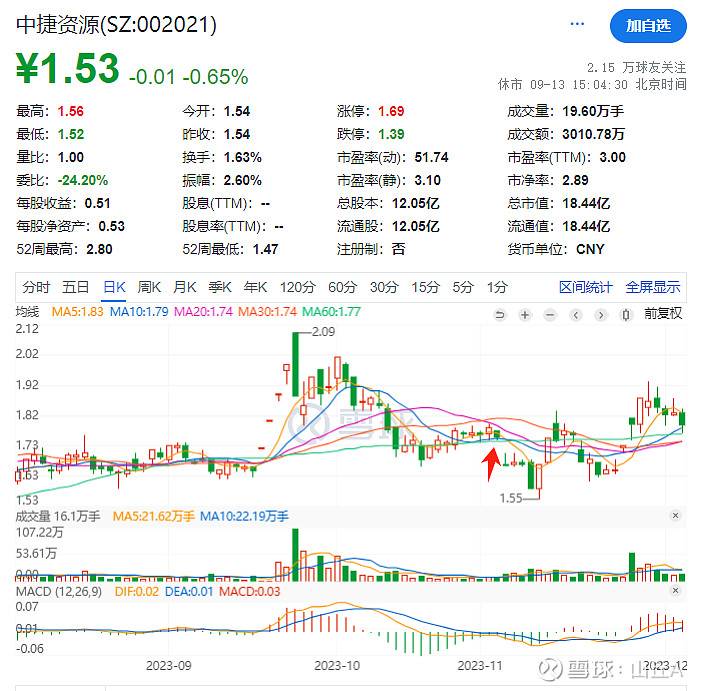Click the MA60:1.77 moving average label
The width and height of the screenshot is (703, 691).
[x=331, y=312]
